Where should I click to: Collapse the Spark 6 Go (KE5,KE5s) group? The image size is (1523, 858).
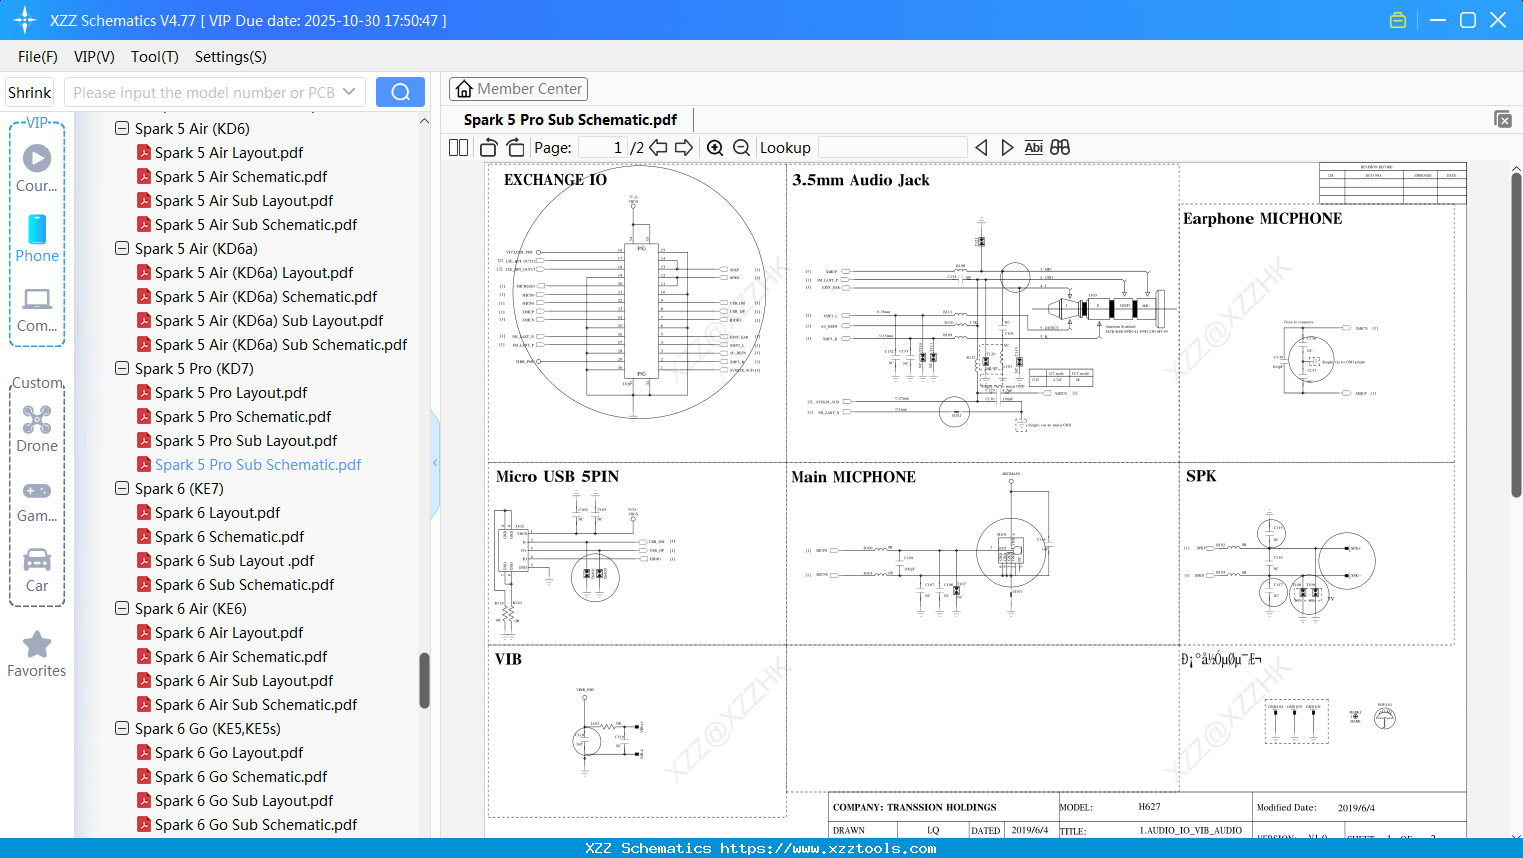121,728
